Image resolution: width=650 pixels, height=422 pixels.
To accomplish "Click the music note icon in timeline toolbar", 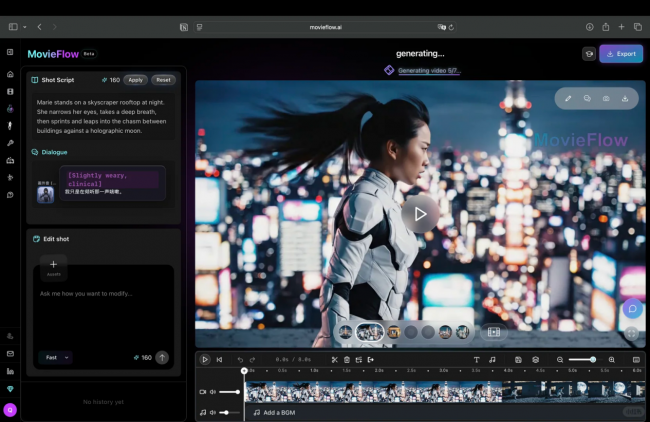I will pyautogui.click(x=492, y=359).
